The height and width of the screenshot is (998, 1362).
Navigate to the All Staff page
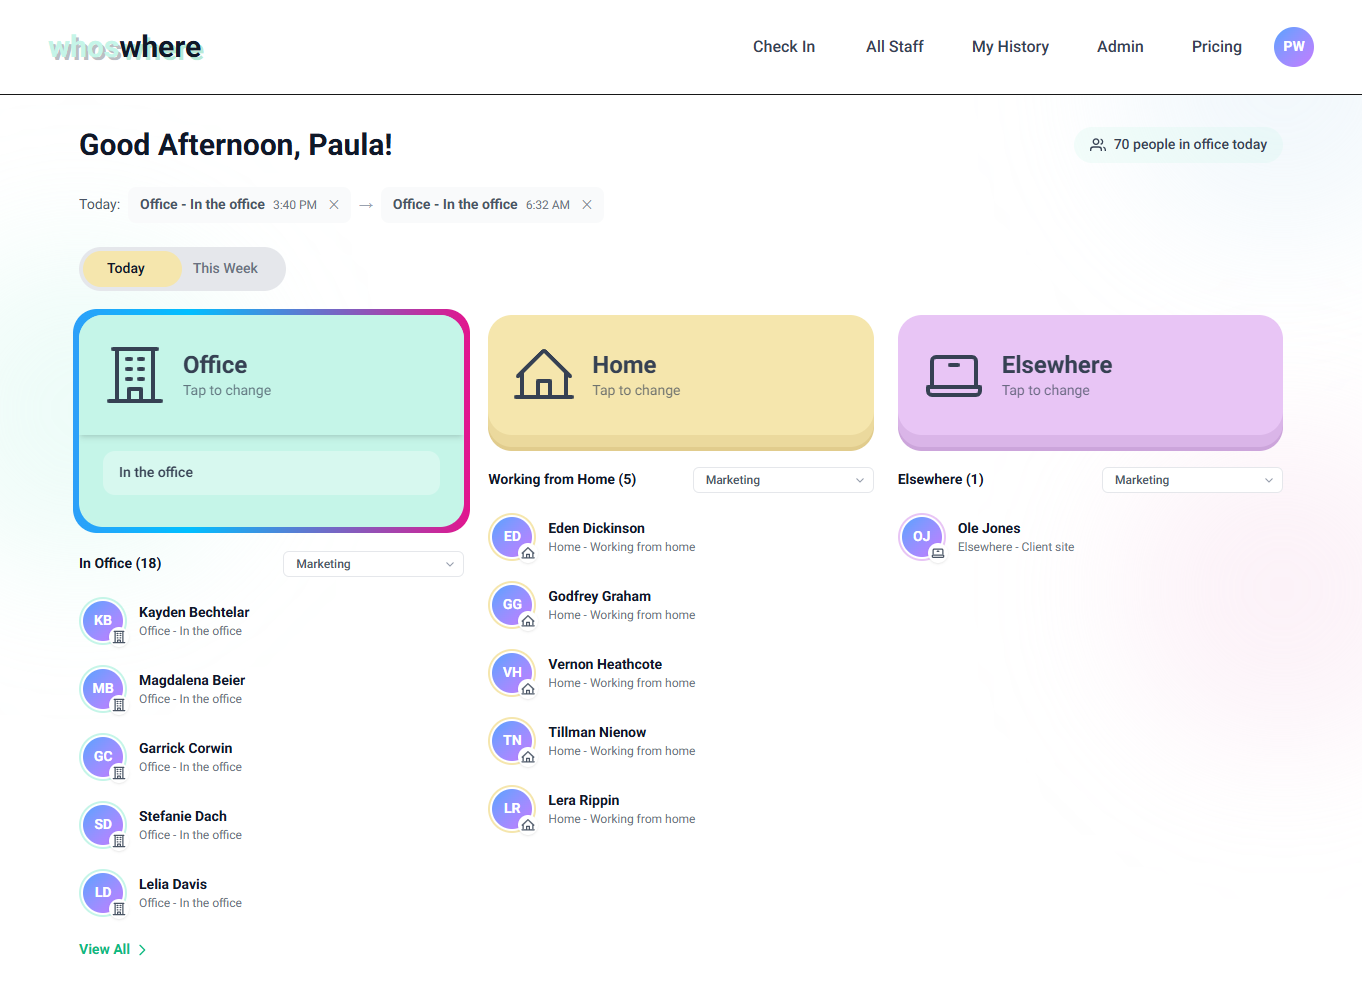(894, 46)
